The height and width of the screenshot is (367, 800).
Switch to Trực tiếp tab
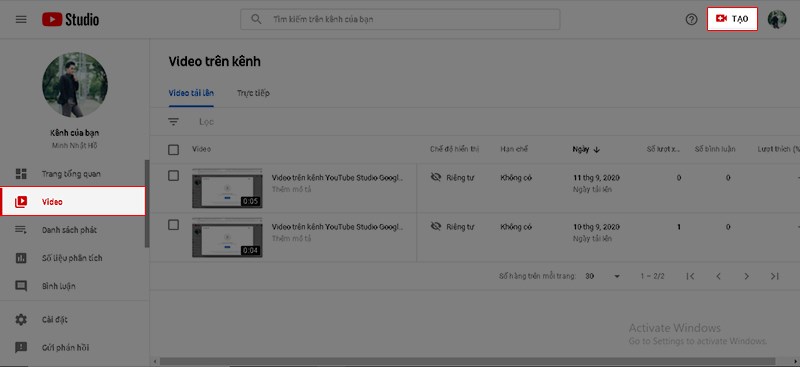click(x=253, y=93)
